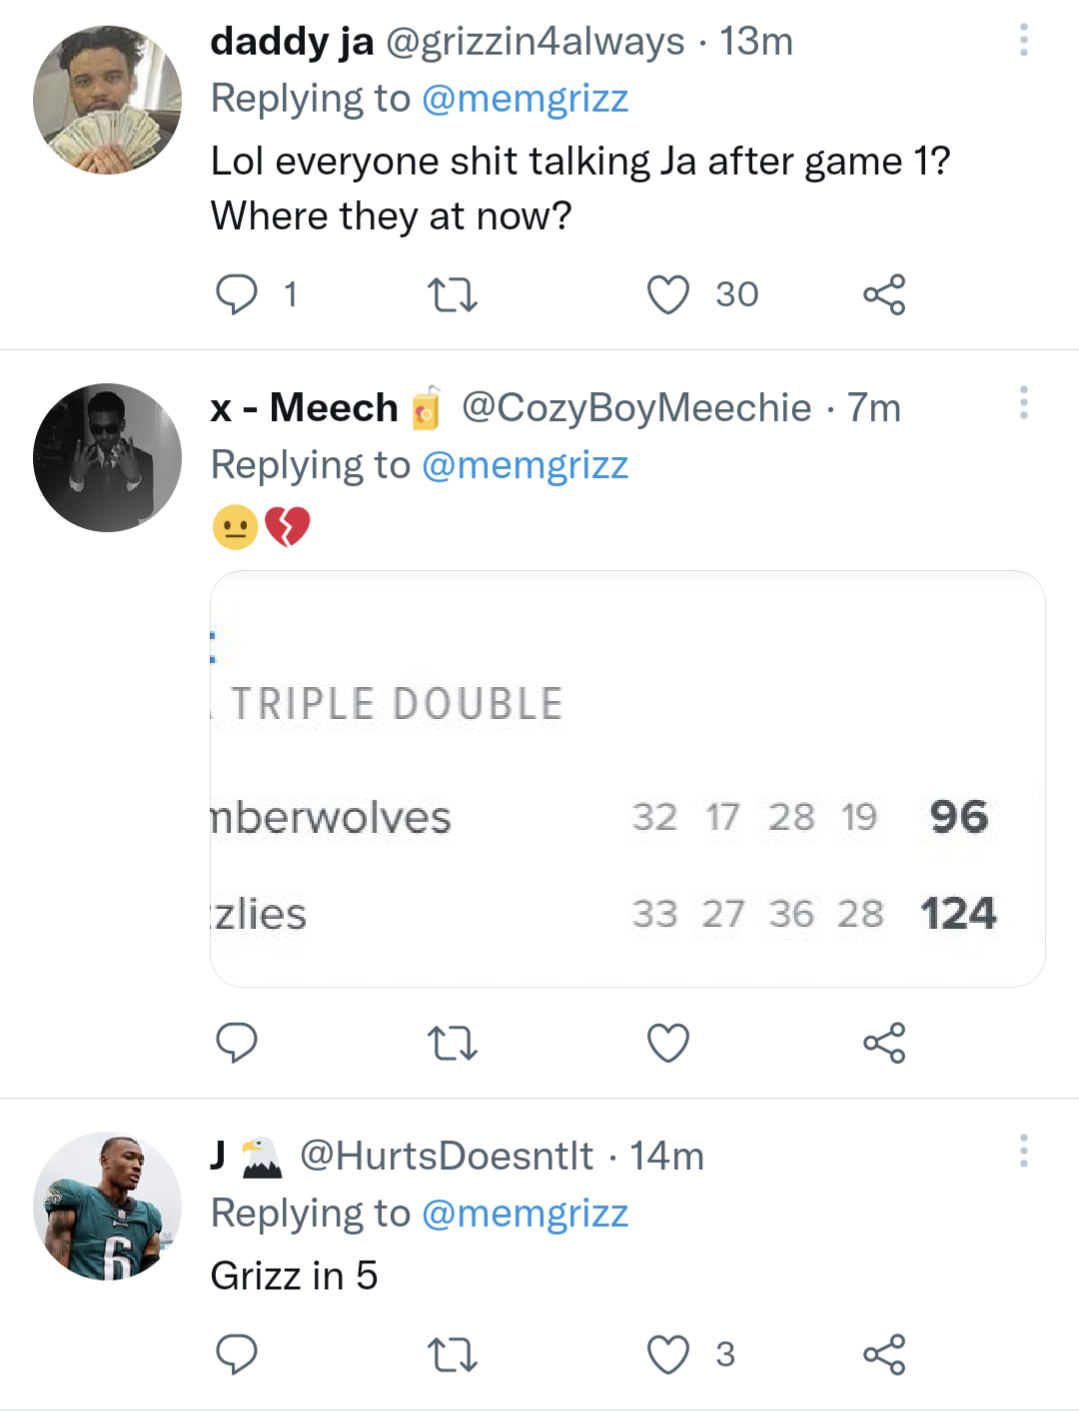The width and height of the screenshot is (1079, 1411).
Task: Toggle the like on x - Meech's tweet
Action: coord(667,1043)
